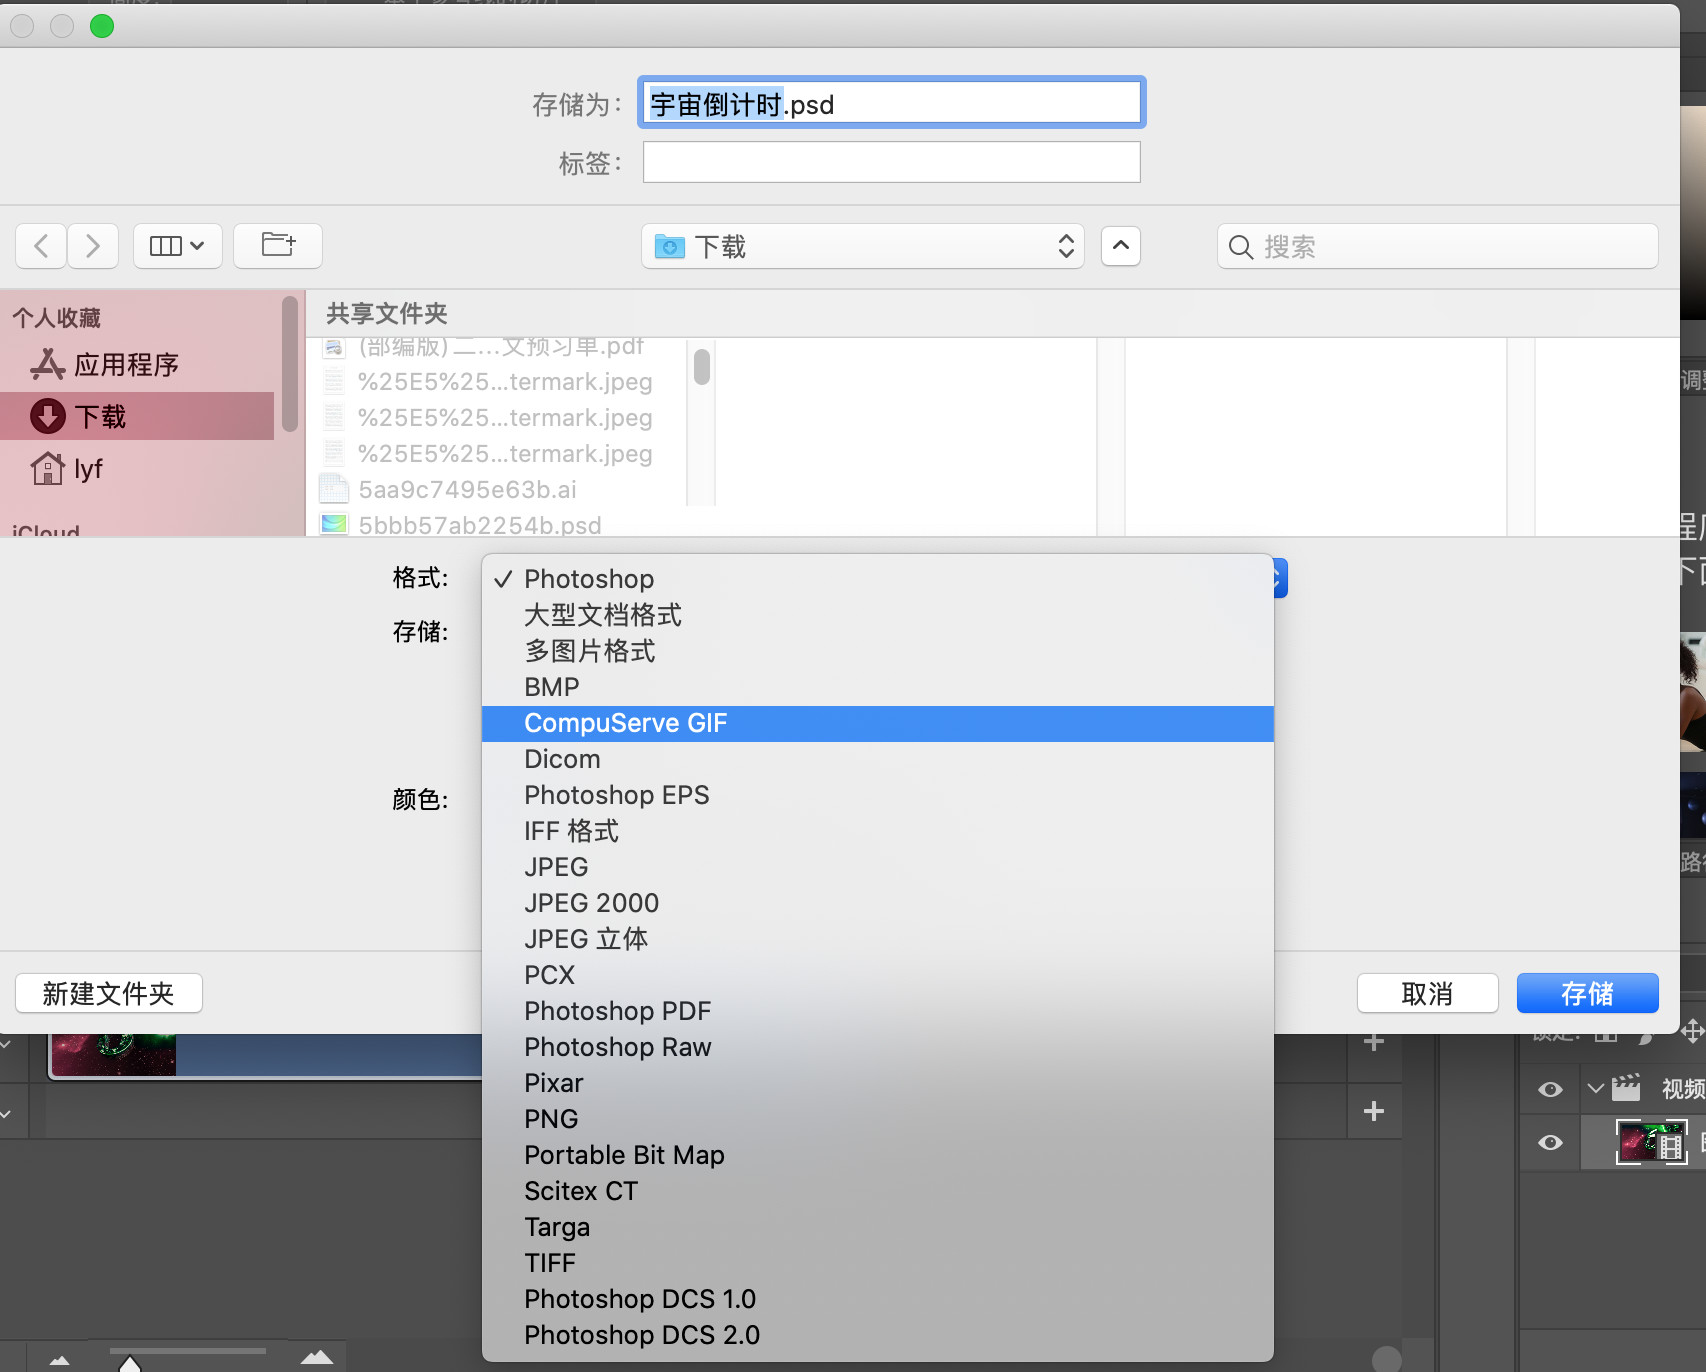Image resolution: width=1706 pixels, height=1372 pixels.
Task: Click the 存储 save button
Action: coord(1587,993)
